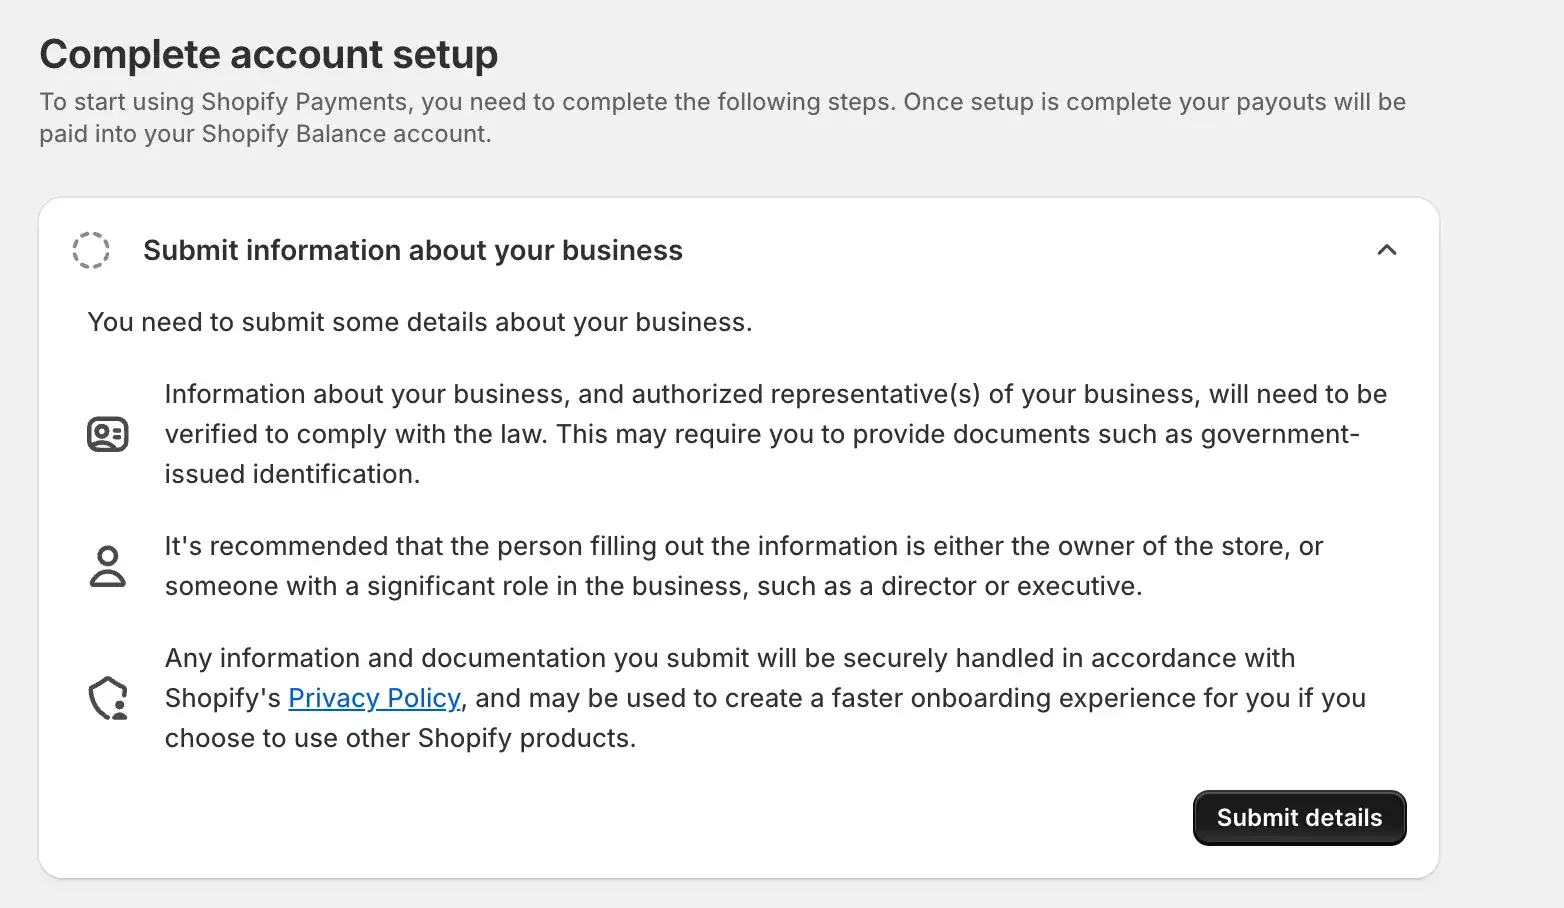Open the Privacy Policy link
1564x908 pixels.
click(x=374, y=698)
